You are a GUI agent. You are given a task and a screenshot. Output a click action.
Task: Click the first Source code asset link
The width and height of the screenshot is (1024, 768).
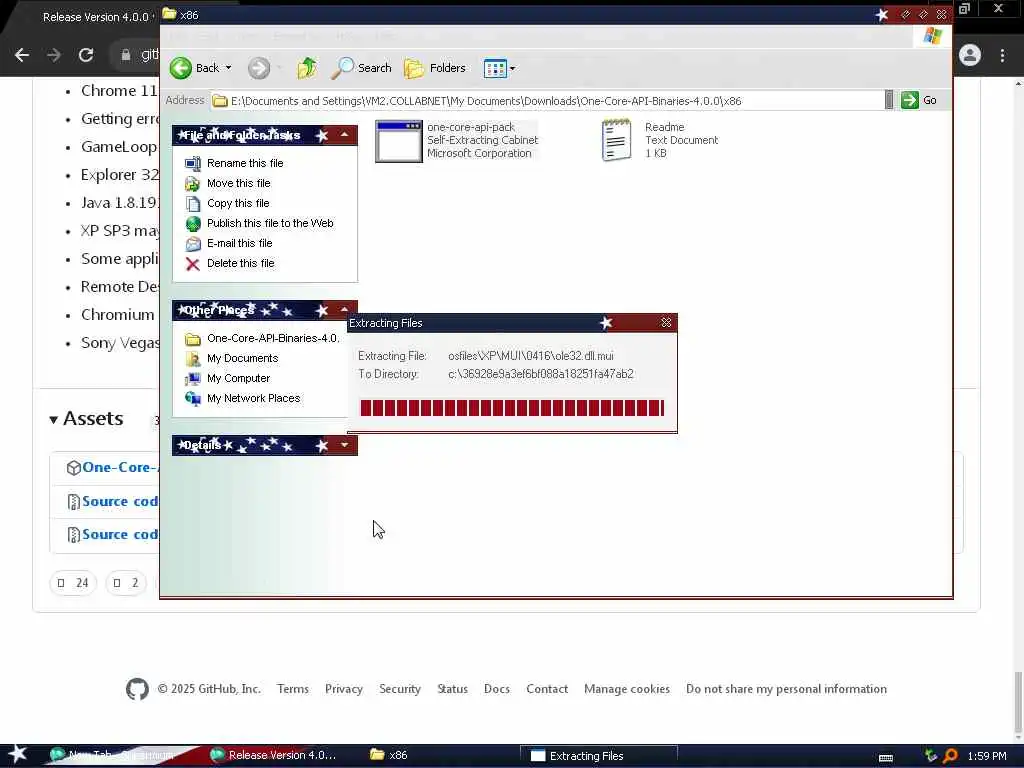point(120,502)
